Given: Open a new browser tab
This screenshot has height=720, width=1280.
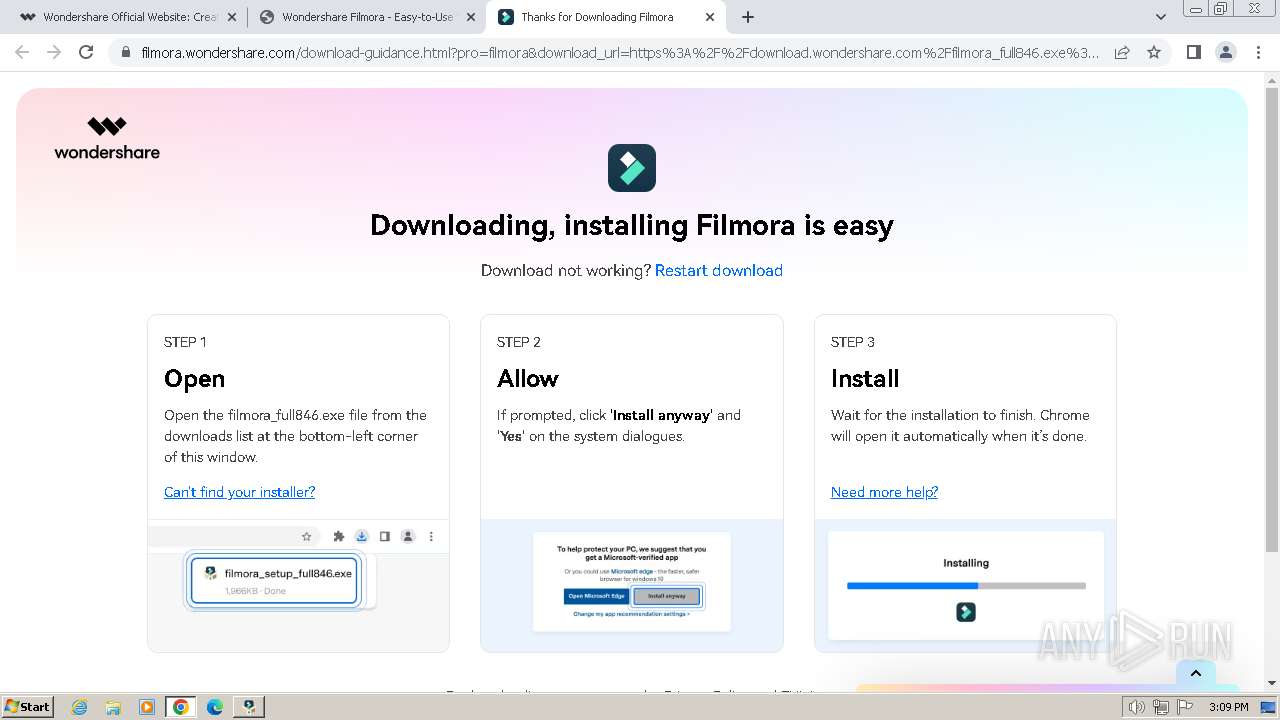Looking at the screenshot, I should (x=748, y=17).
